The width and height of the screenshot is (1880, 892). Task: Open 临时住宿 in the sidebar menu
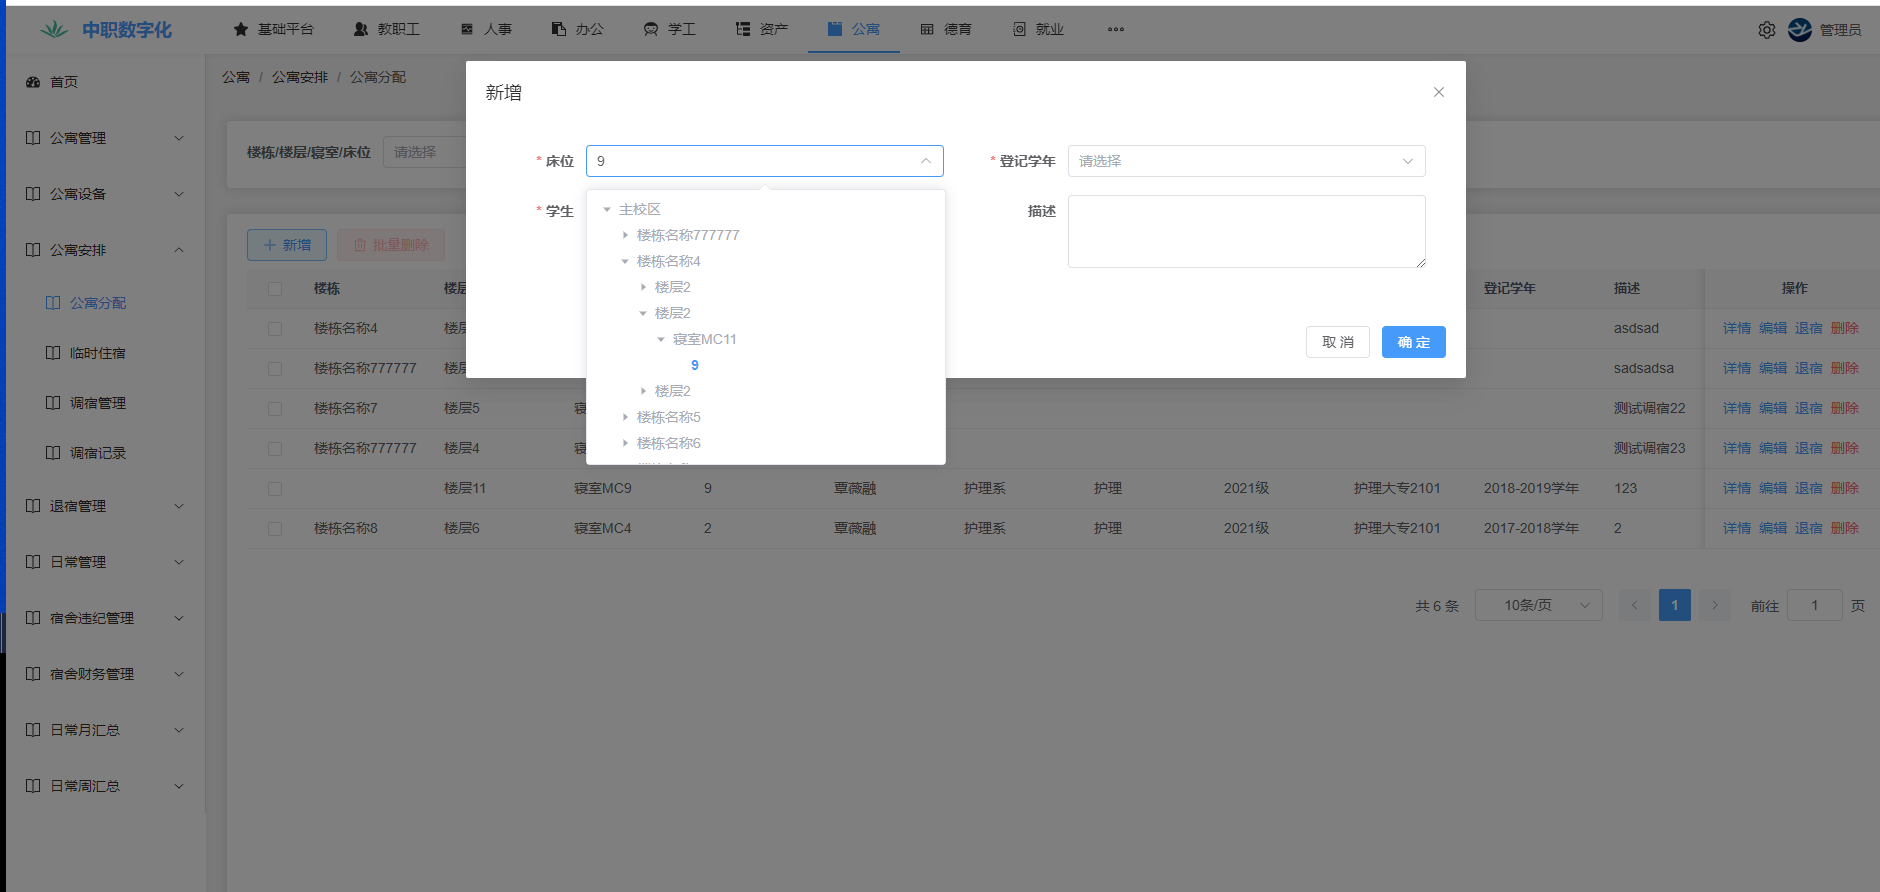(97, 353)
